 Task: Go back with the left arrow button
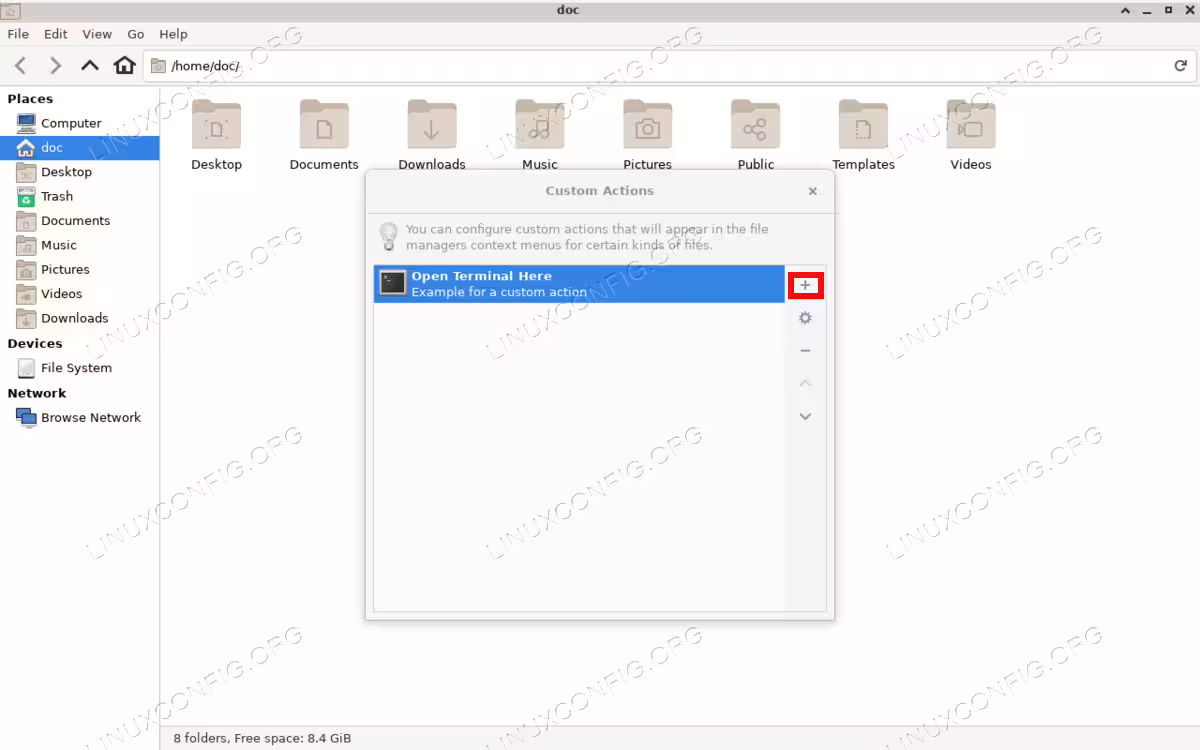[21, 66]
